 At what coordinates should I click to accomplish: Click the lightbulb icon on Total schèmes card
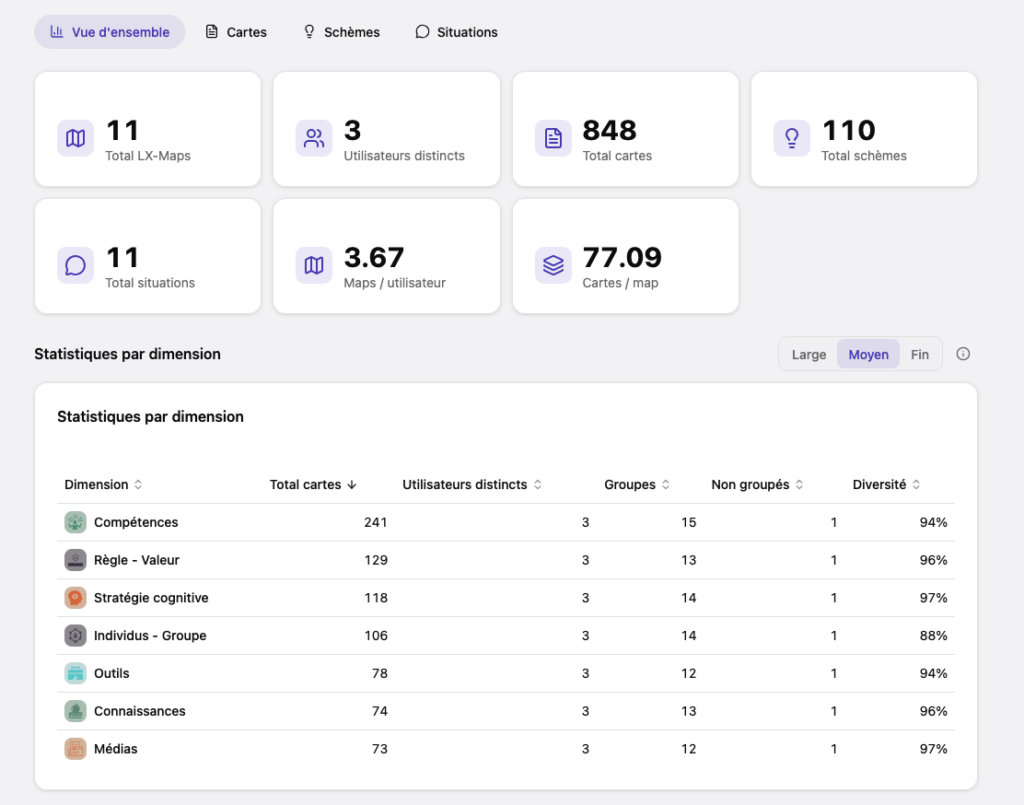pyautogui.click(x=792, y=138)
